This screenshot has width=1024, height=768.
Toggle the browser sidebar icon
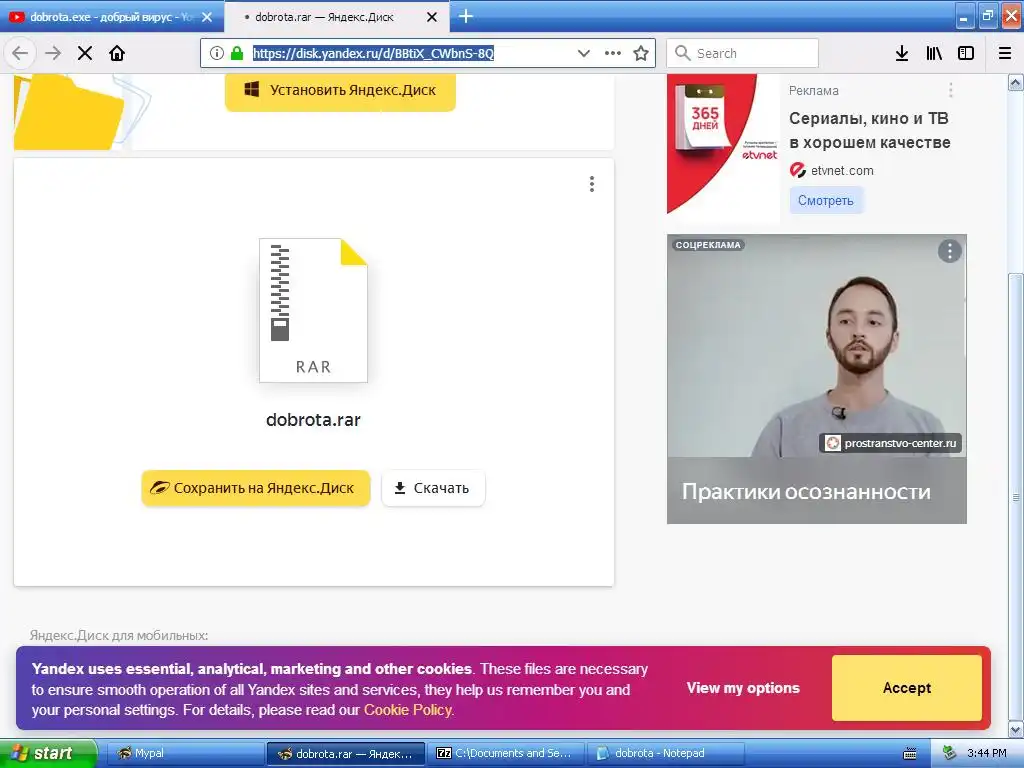(966, 54)
